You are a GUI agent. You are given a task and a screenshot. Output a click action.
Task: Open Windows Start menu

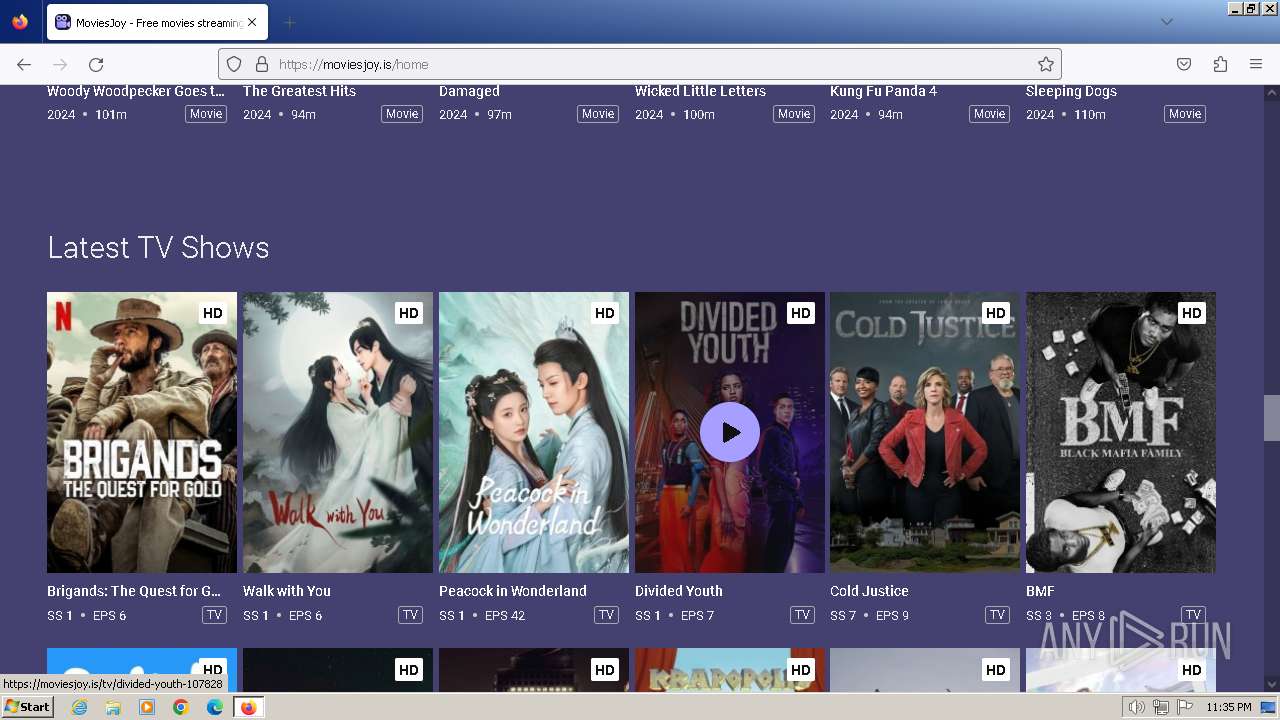pyautogui.click(x=27, y=707)
